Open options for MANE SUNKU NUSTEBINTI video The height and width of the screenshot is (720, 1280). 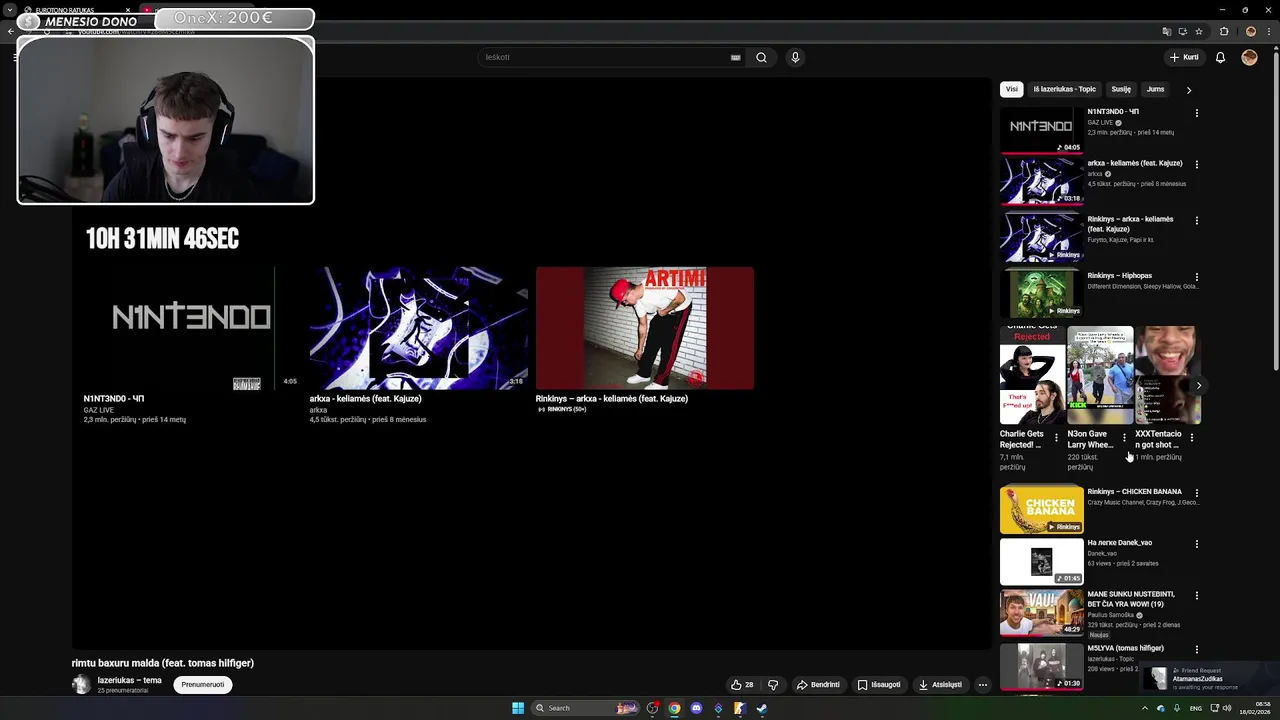(1196, 596)
